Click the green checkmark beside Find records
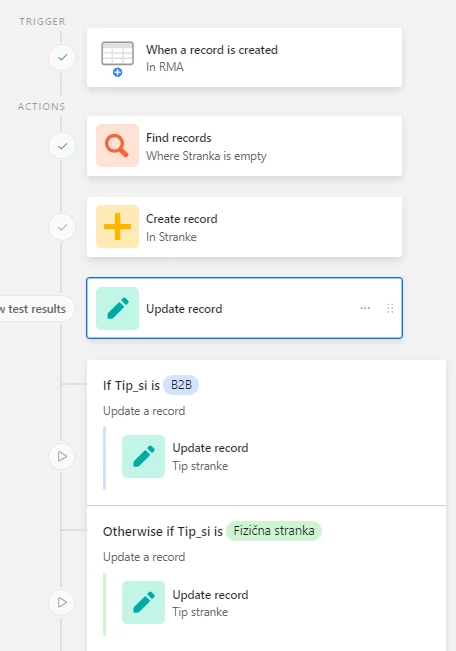Screen dimensions: 456x651 point(62,146)
